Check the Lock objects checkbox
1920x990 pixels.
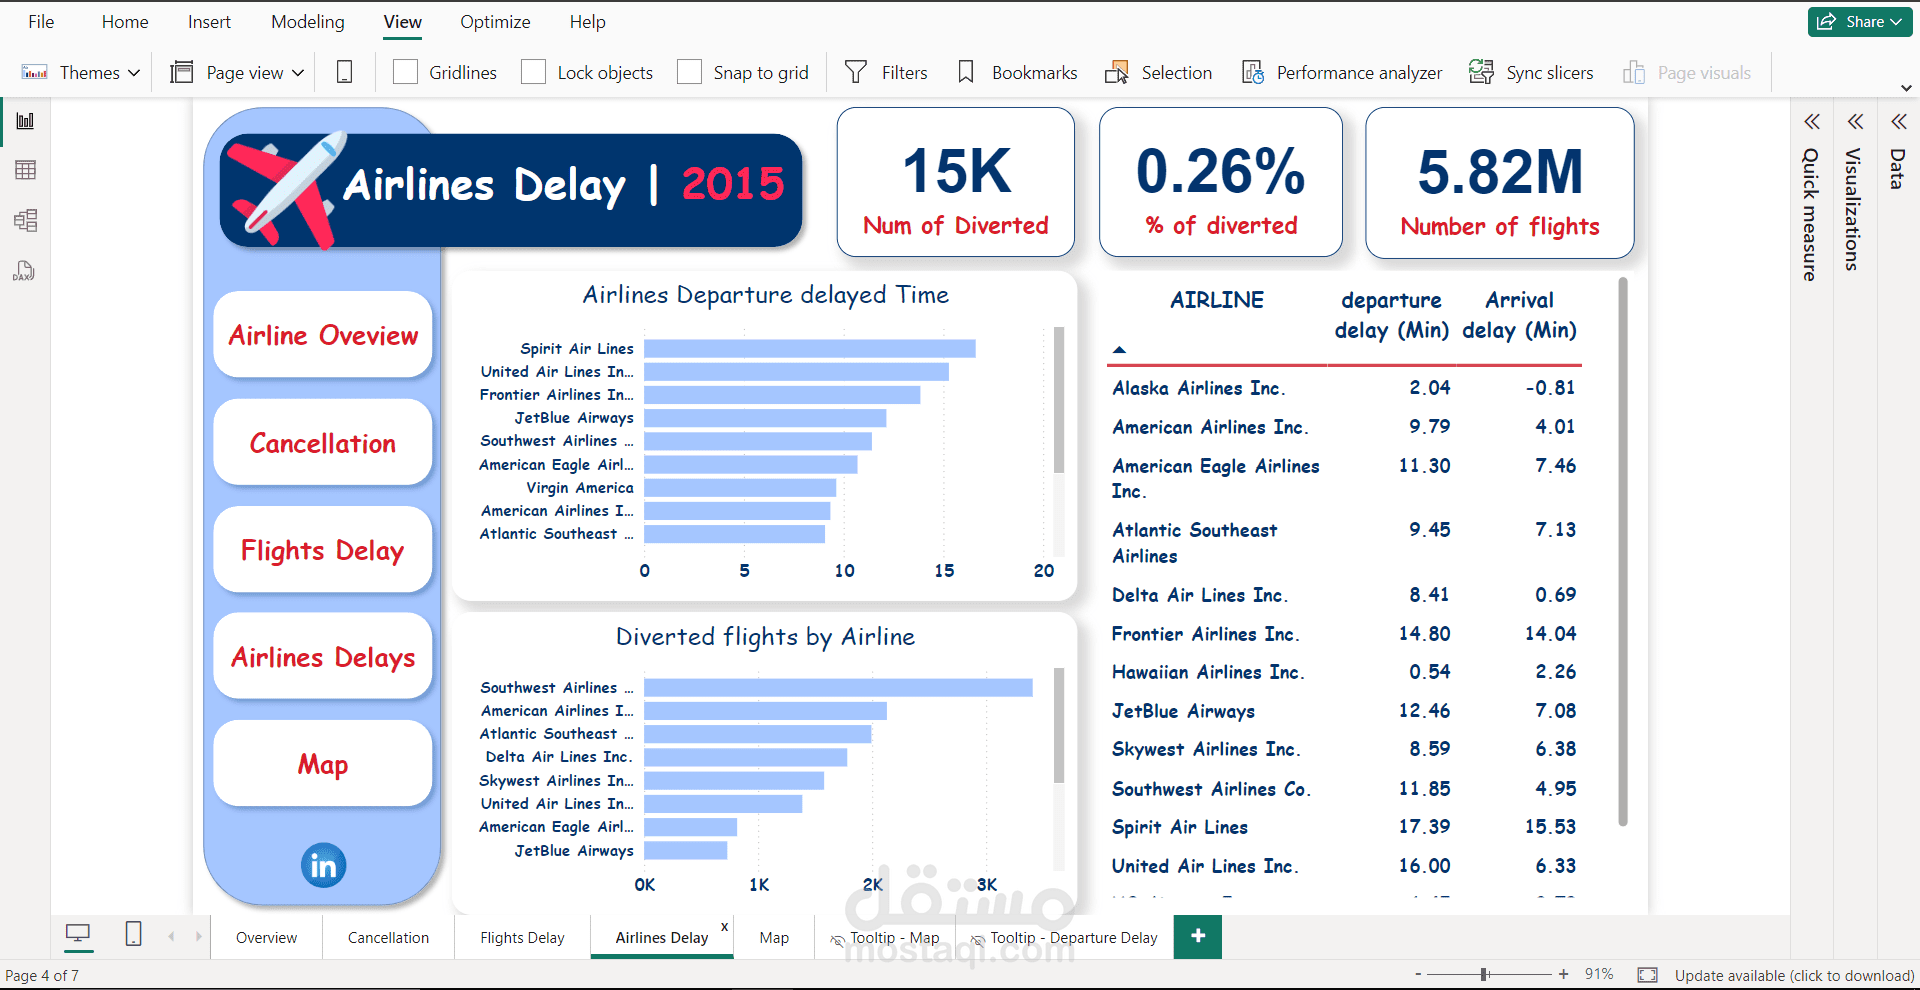[x=534, y=72]
